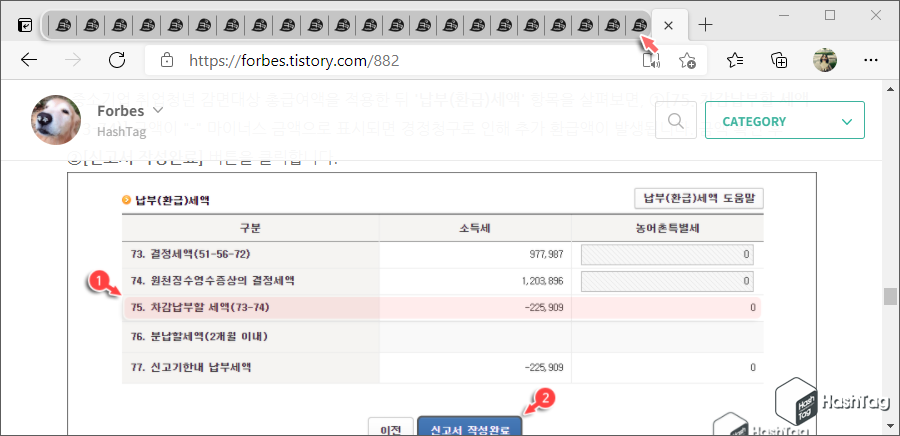
Task: Add this page to favorites star
Action: (687, 60)
